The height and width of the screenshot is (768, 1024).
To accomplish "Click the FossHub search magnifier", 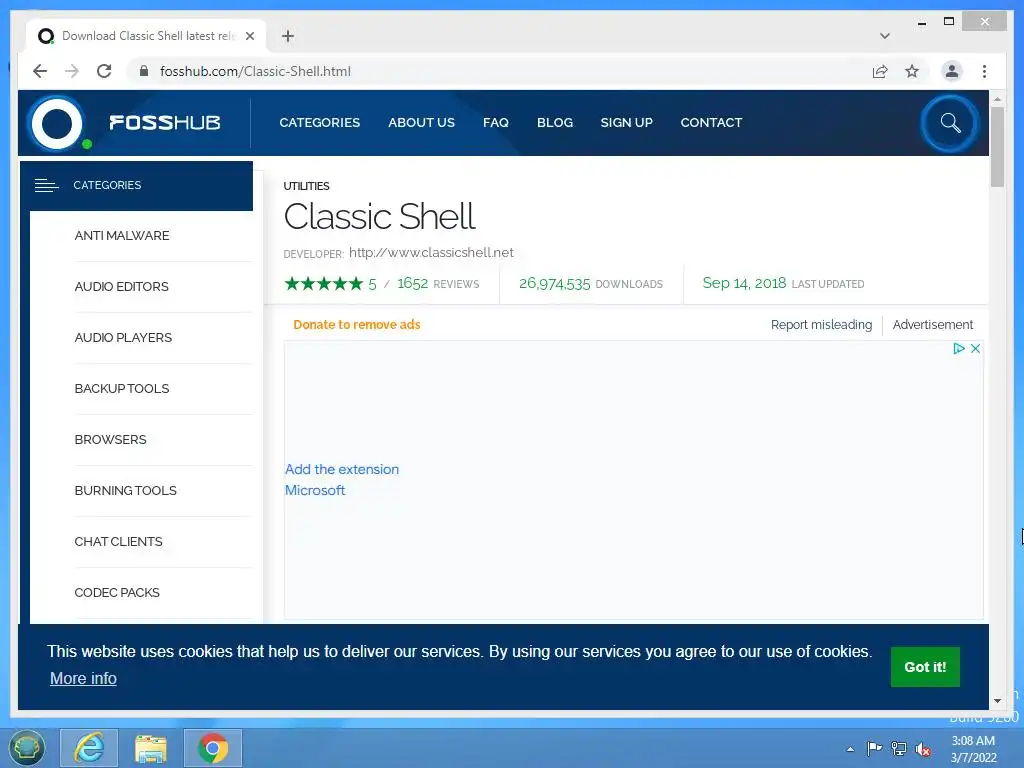I will tap(950, 123).
